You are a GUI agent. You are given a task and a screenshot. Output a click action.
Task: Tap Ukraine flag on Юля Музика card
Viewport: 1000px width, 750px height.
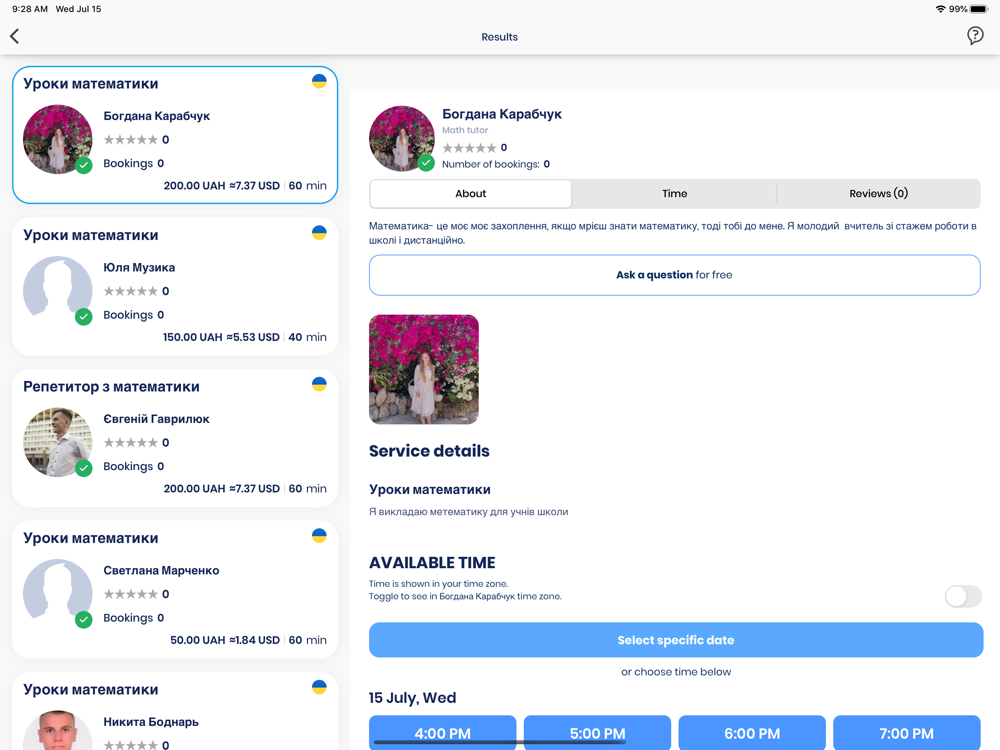pyautogui.click(x=319, y=233)
